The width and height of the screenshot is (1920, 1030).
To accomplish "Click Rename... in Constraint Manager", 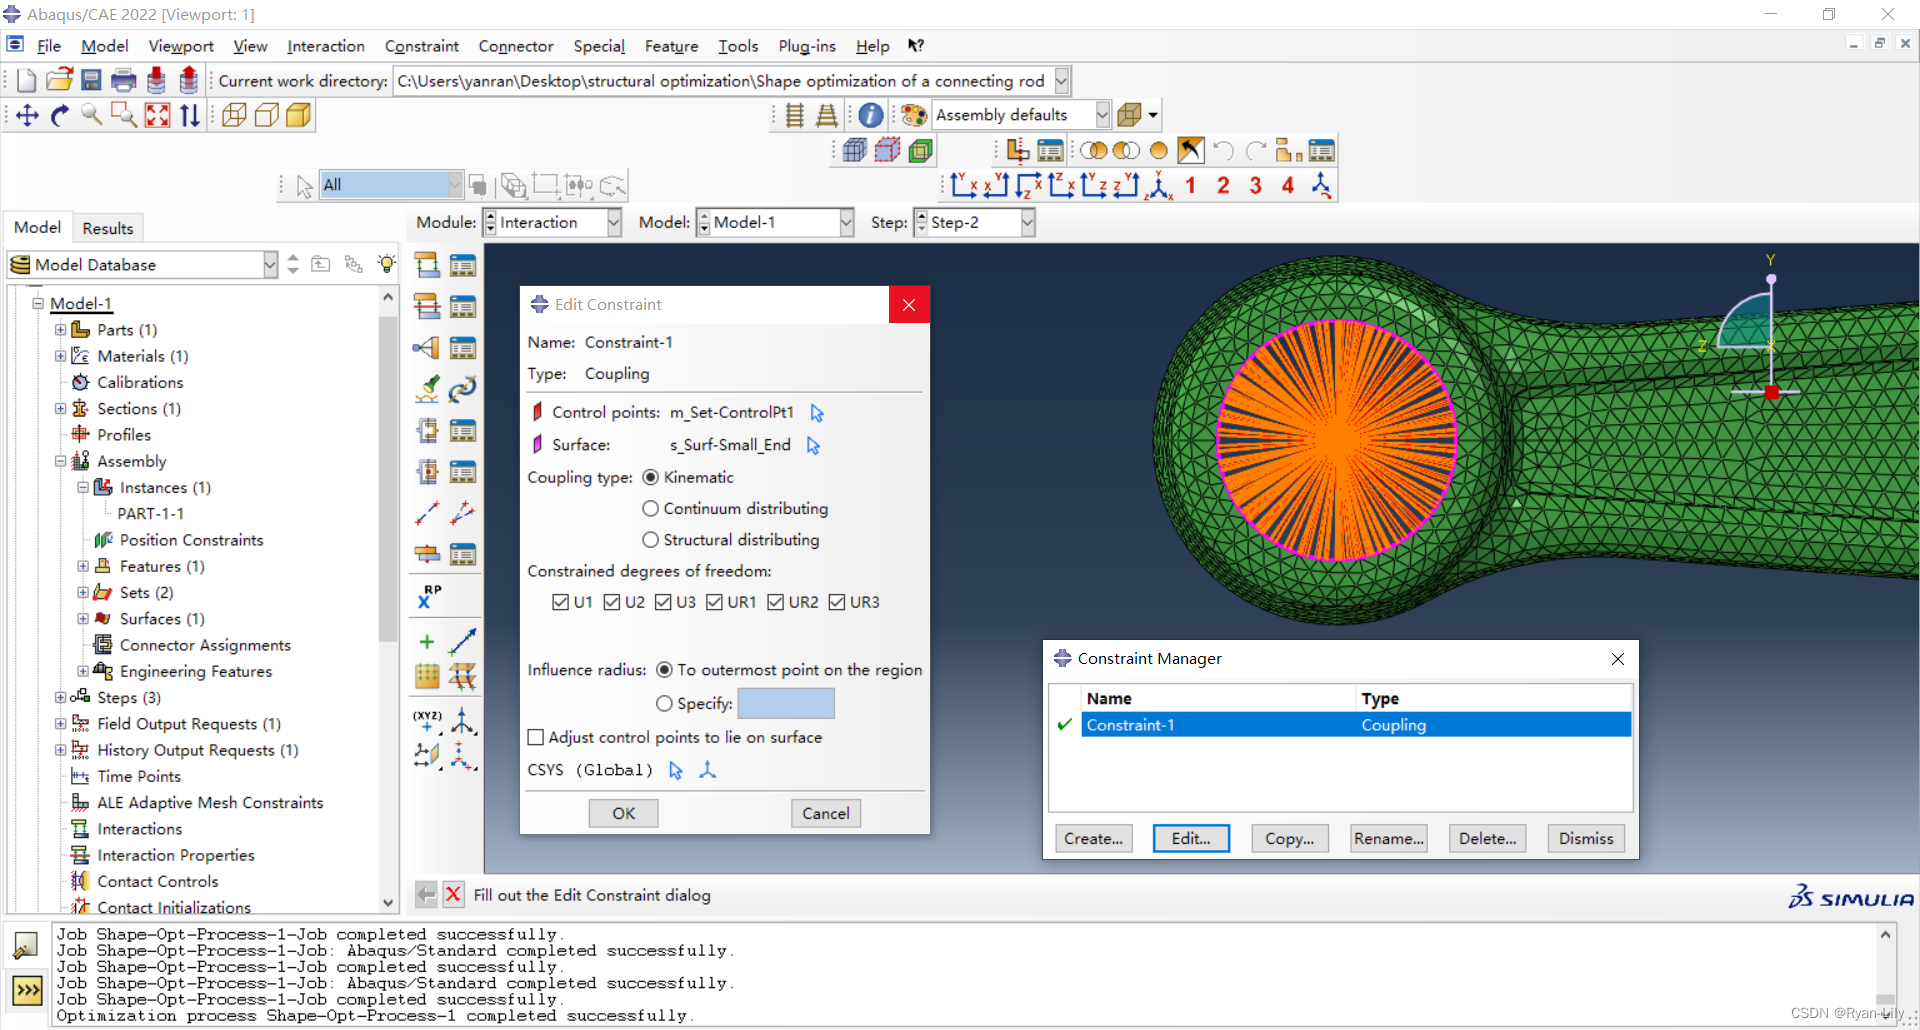I will (x=1388, y=839).
